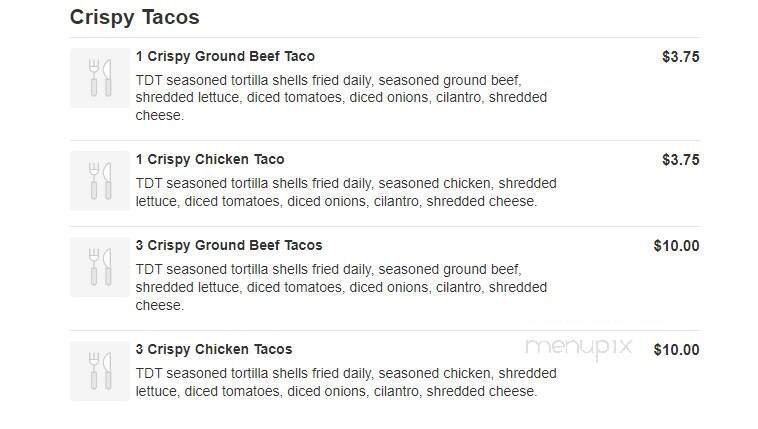
Task: Click the description under 1 Crispy Ground Beef Taco
Action: pyautogui.click(x=340, y=97)
